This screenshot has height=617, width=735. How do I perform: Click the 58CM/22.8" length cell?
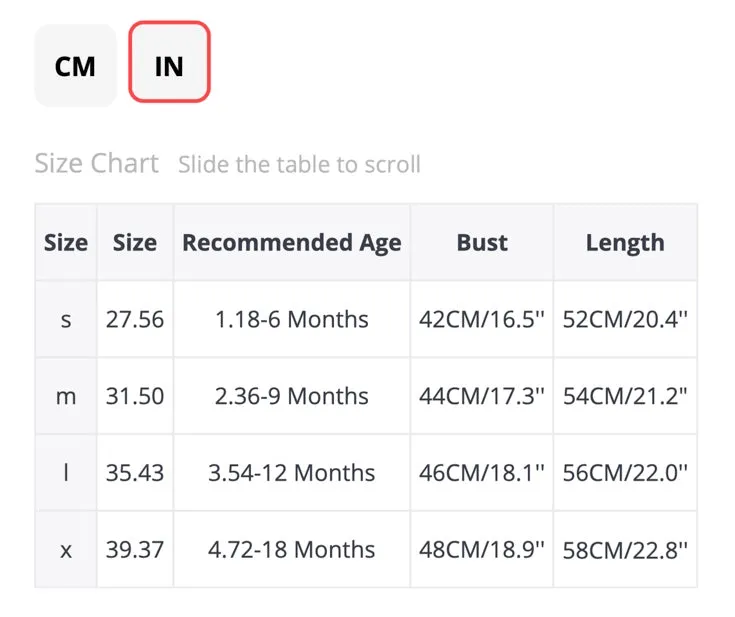[x=625, y=549]
